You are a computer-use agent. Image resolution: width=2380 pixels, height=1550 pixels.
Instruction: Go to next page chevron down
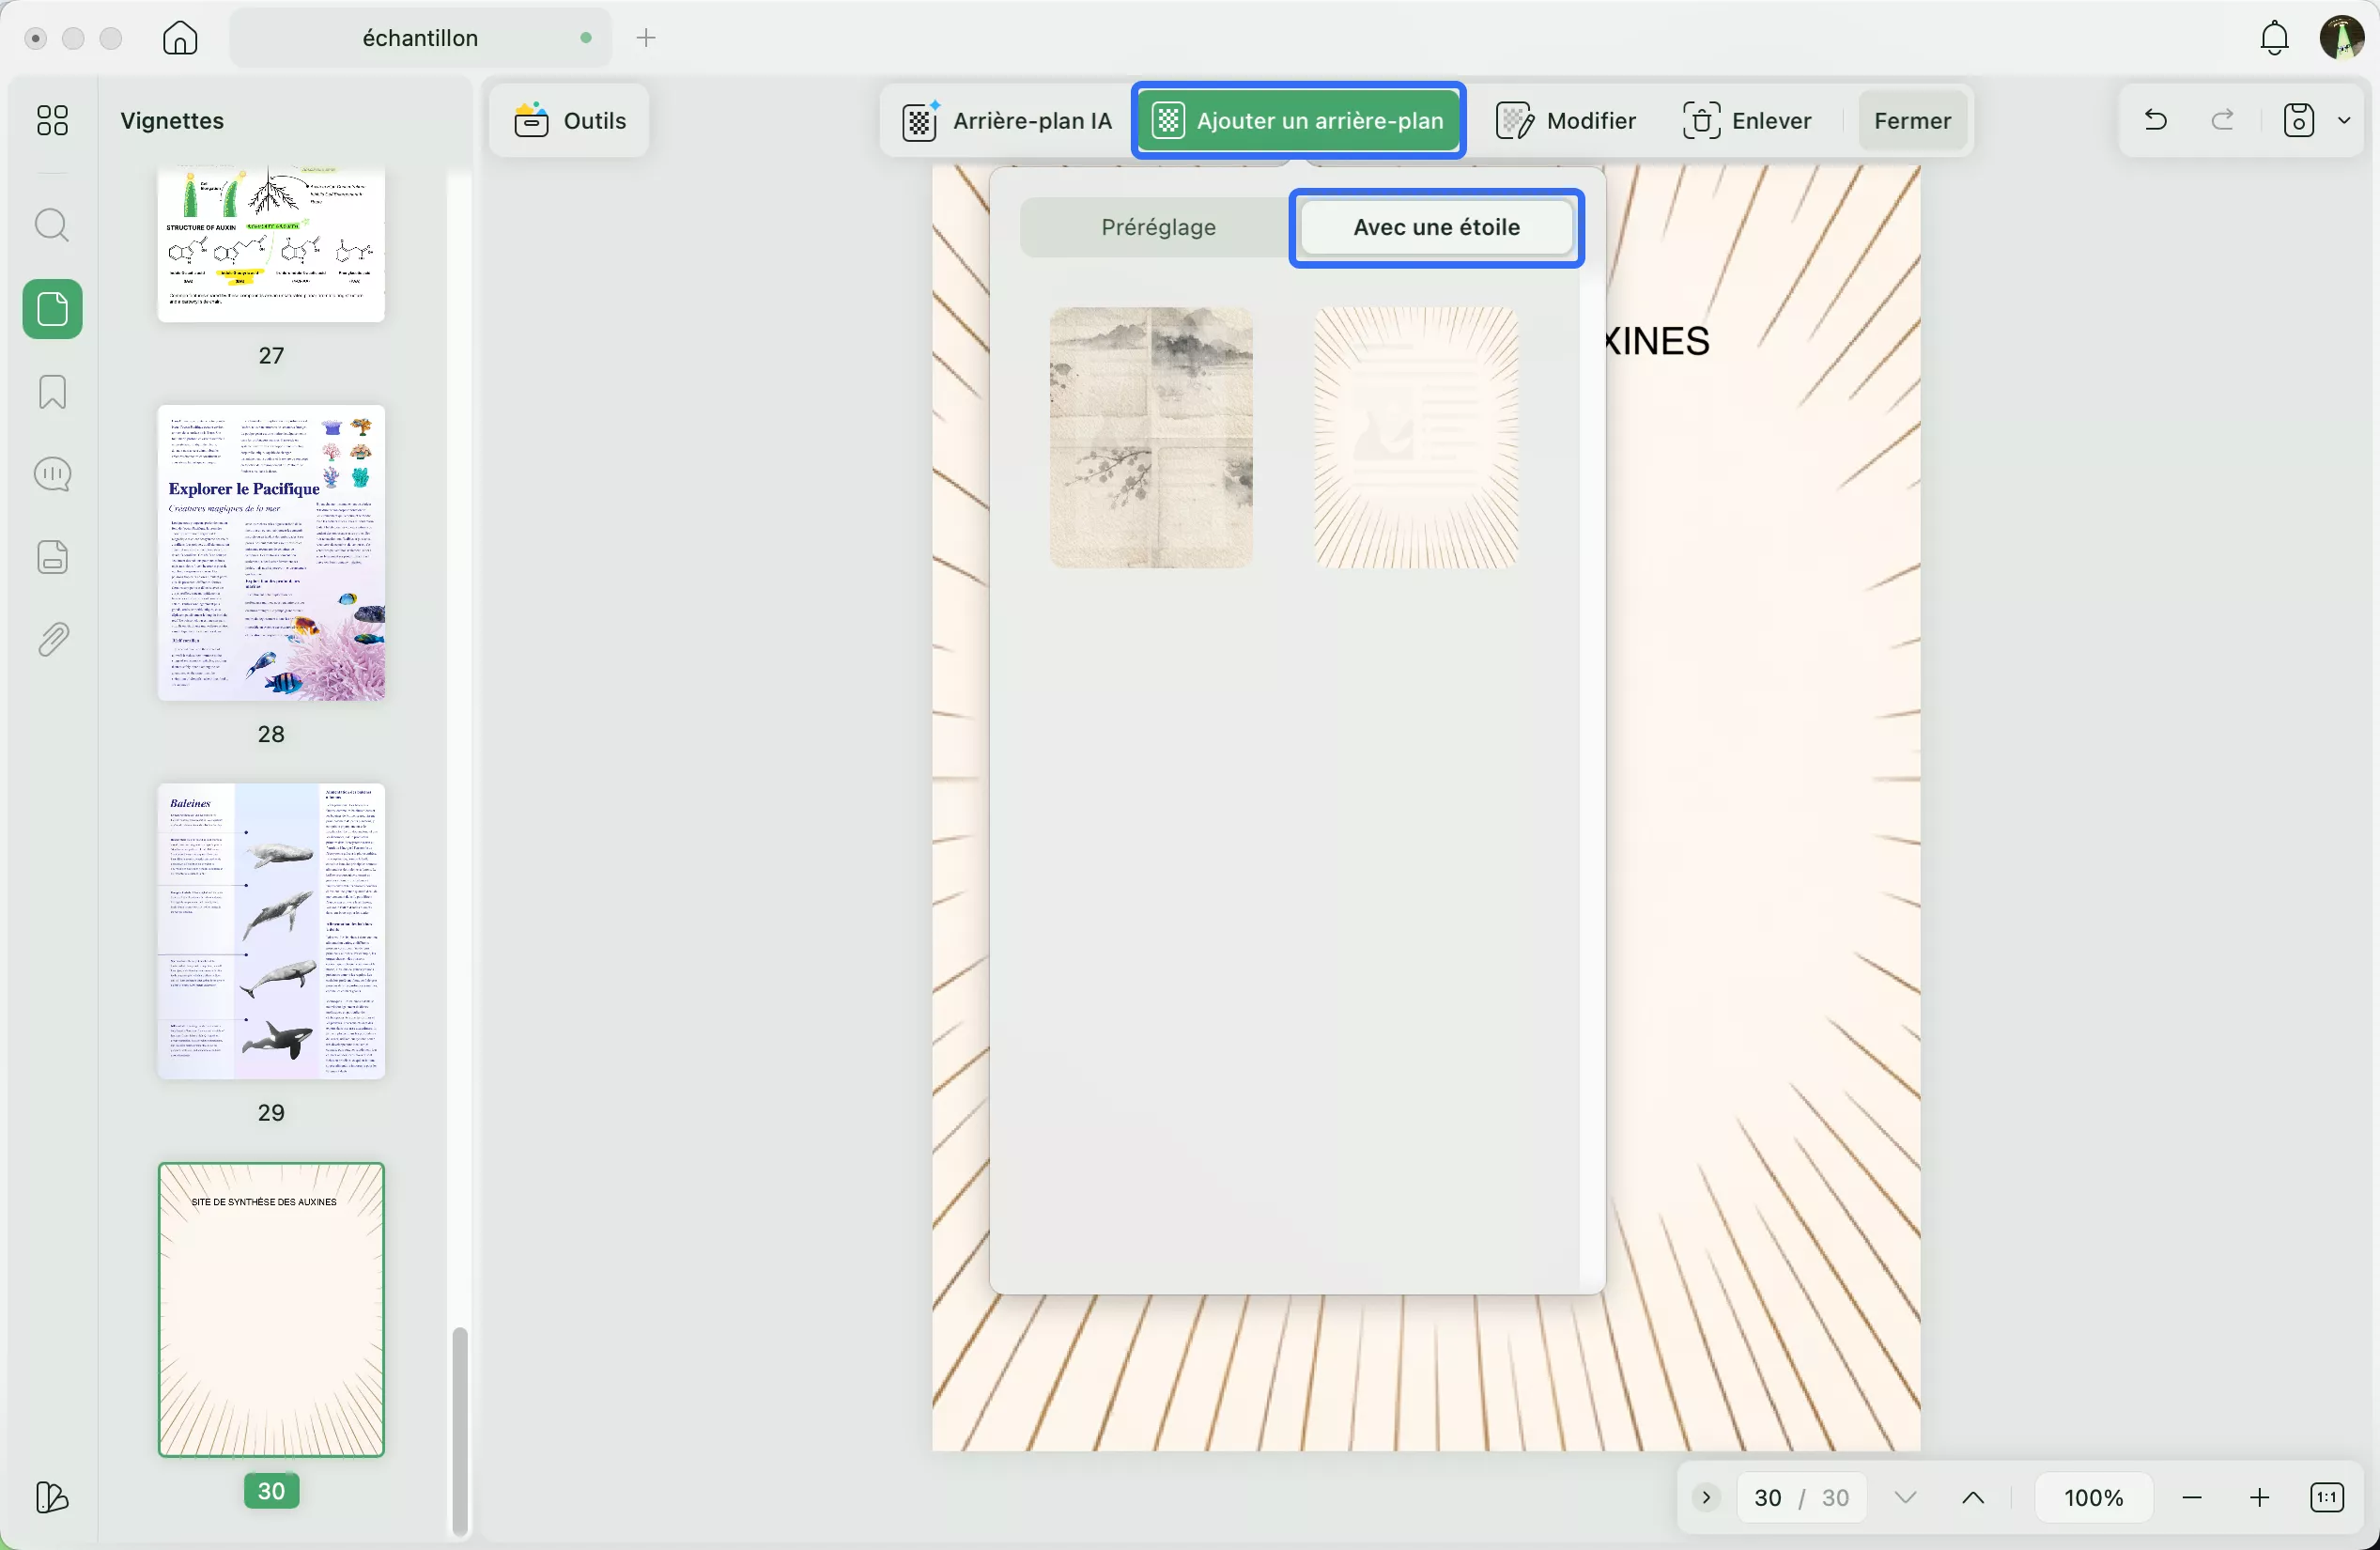click(1905, 1497)
